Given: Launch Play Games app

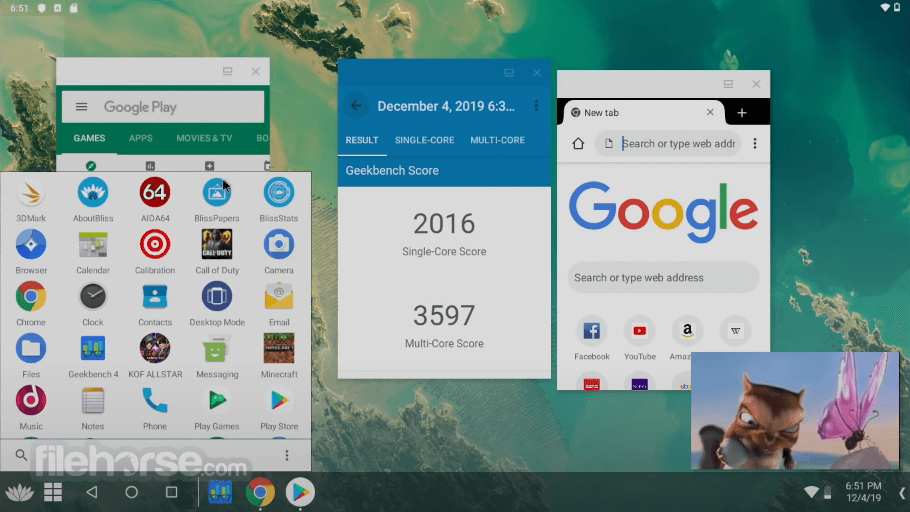Looking at the screenshot, I should [217, 400].
